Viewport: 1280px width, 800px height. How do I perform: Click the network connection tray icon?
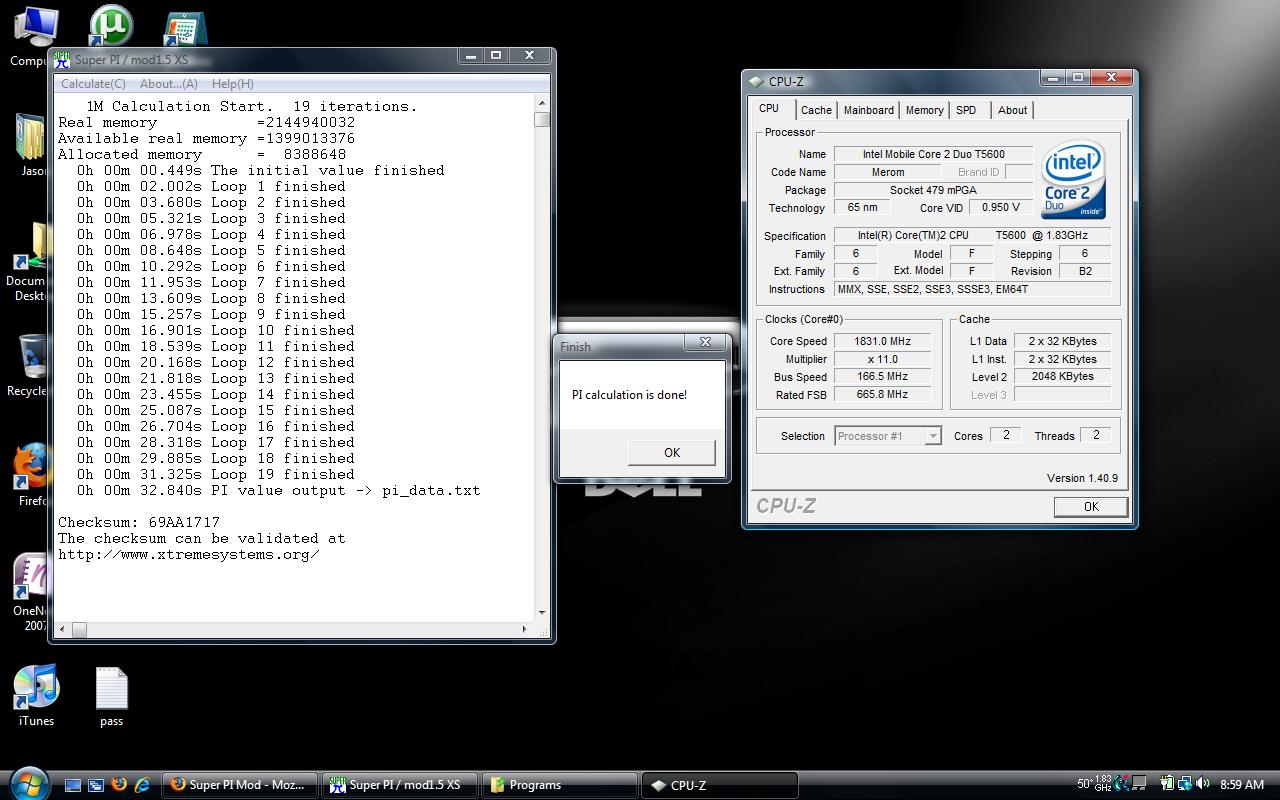point(1187,784)
